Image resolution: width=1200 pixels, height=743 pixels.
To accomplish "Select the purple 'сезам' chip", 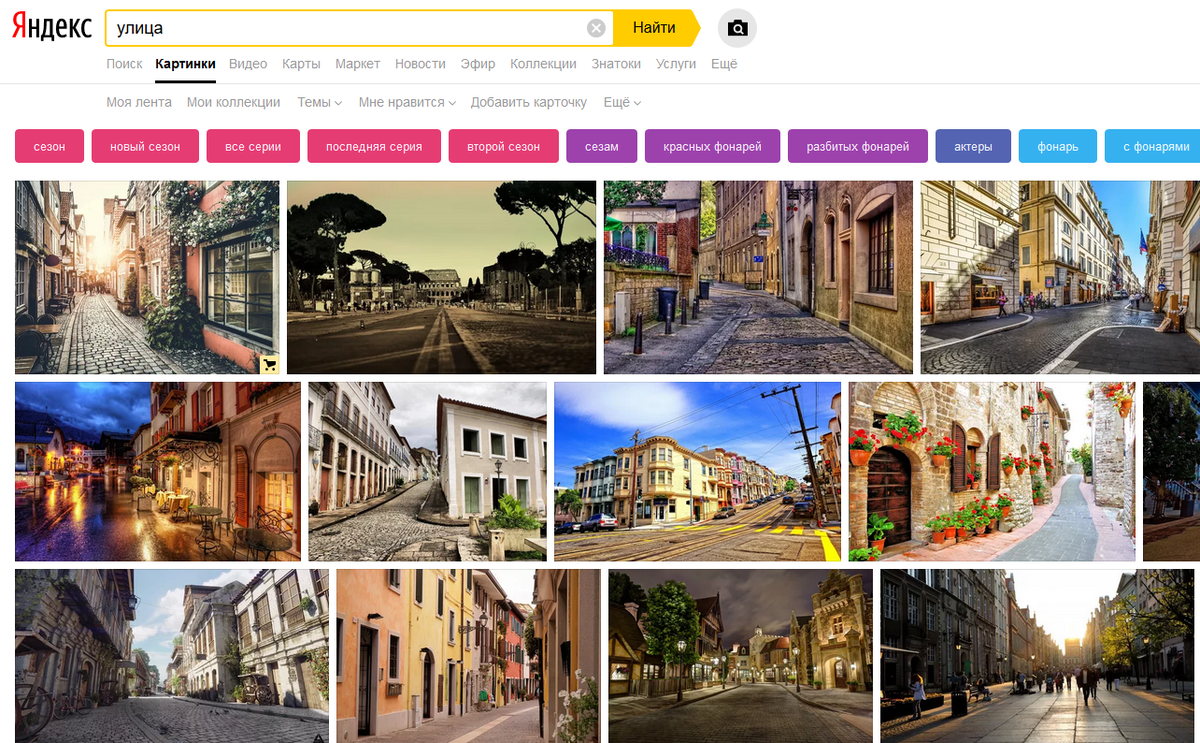I will (602, 146).
